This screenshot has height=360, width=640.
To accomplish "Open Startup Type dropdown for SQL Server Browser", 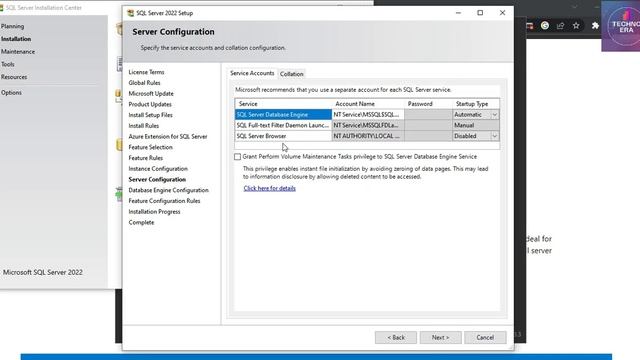I will [x=494, y=136].
